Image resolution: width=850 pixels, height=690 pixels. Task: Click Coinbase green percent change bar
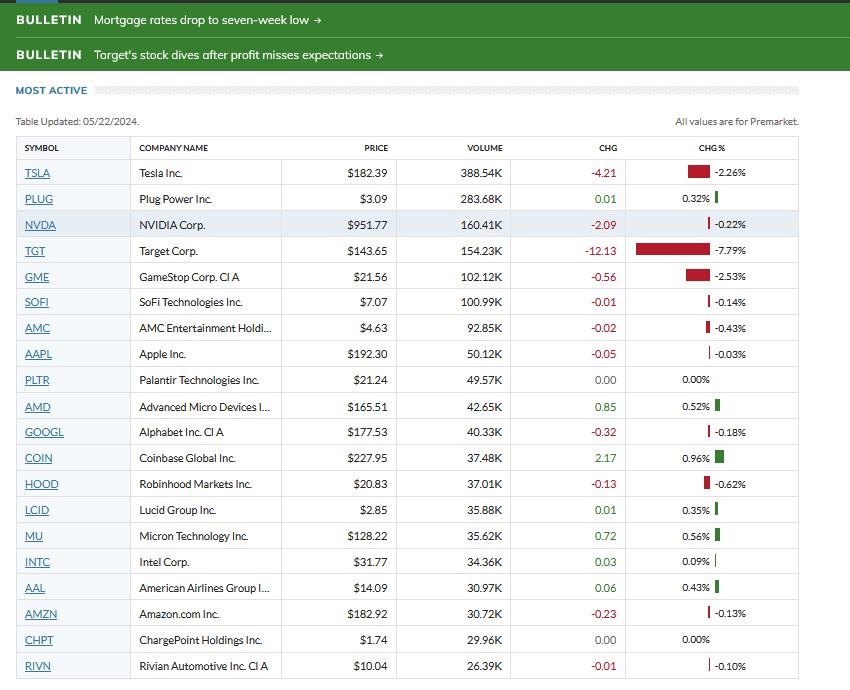(x=719, y=458)
